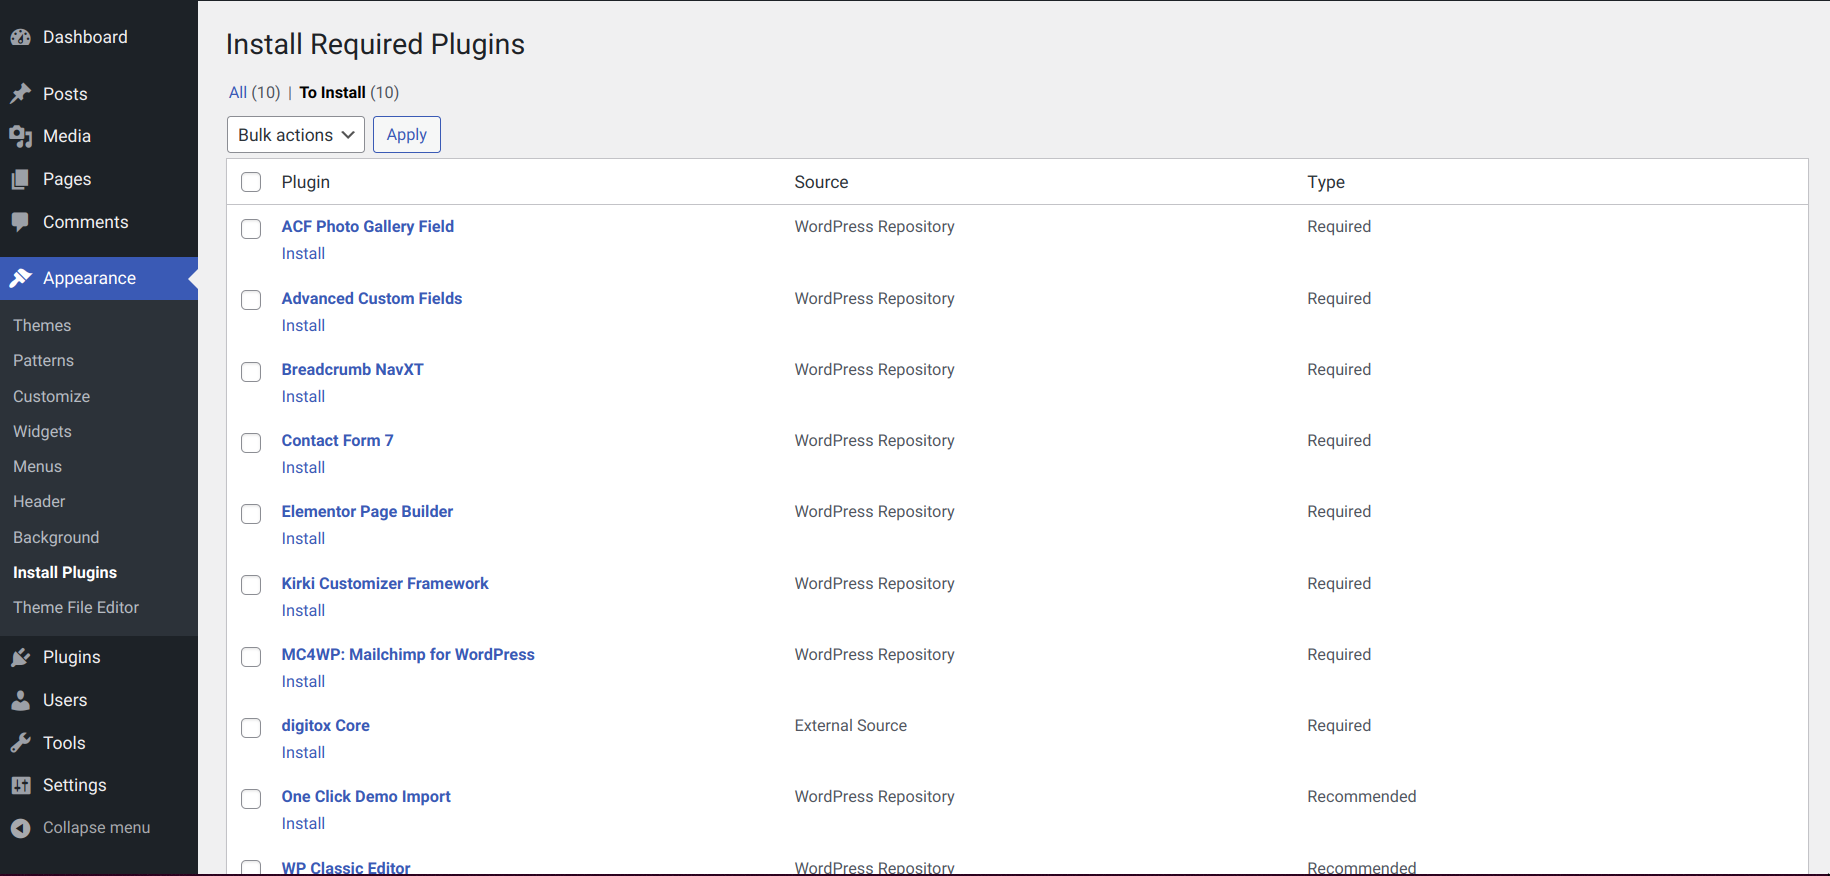Tick the select-all checkbox in Plugin header
The width and height of the screenshot is (1830, 876).
[251, 182]
